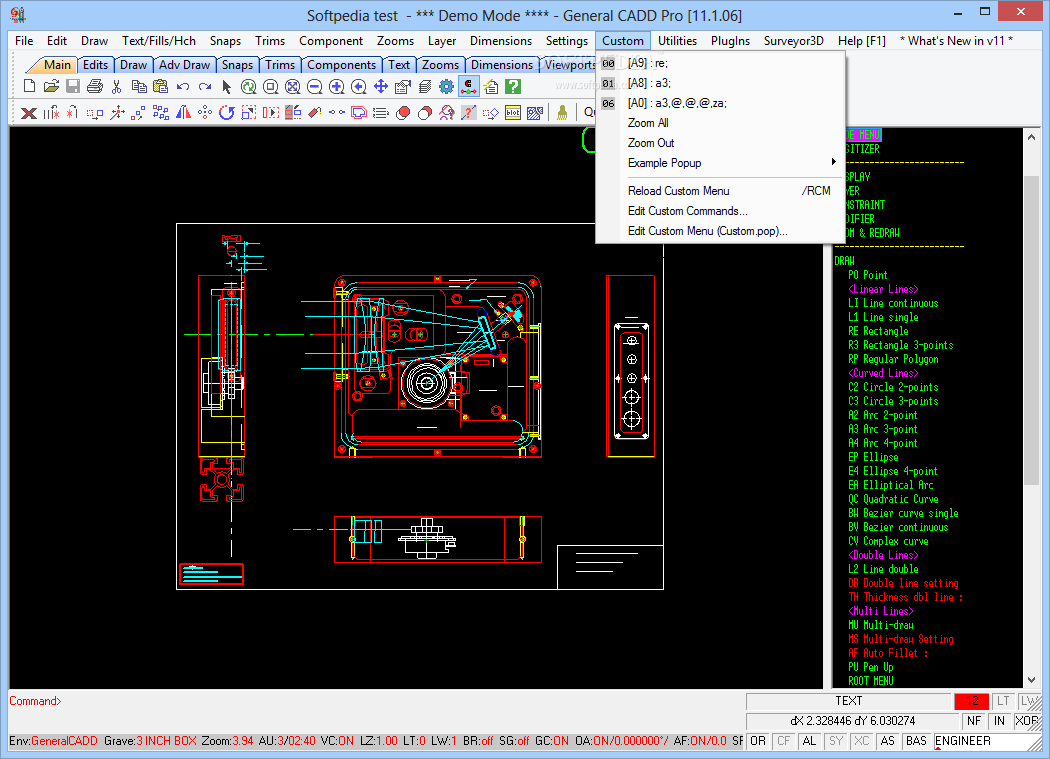Click the red color 12 swatch

click(972, 701)
